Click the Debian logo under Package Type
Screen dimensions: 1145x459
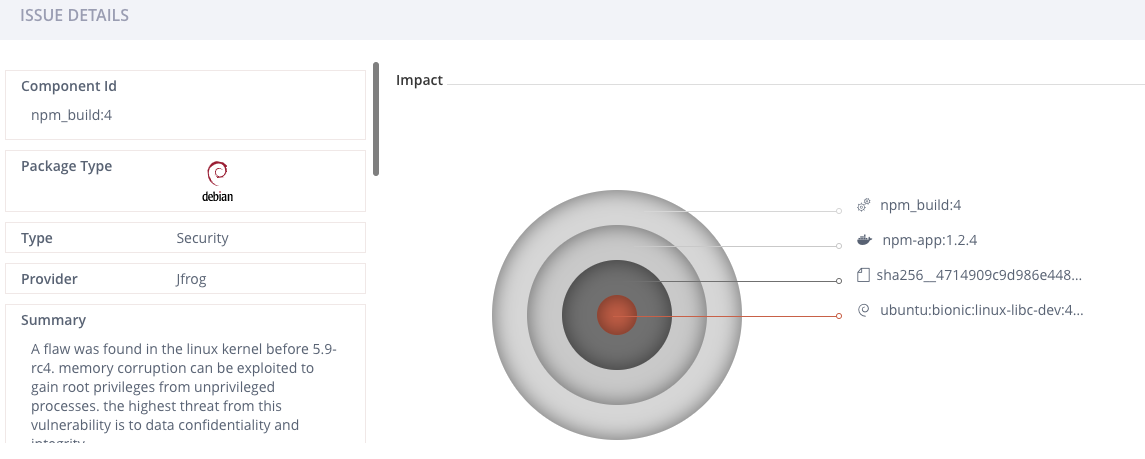pos(217,181)
